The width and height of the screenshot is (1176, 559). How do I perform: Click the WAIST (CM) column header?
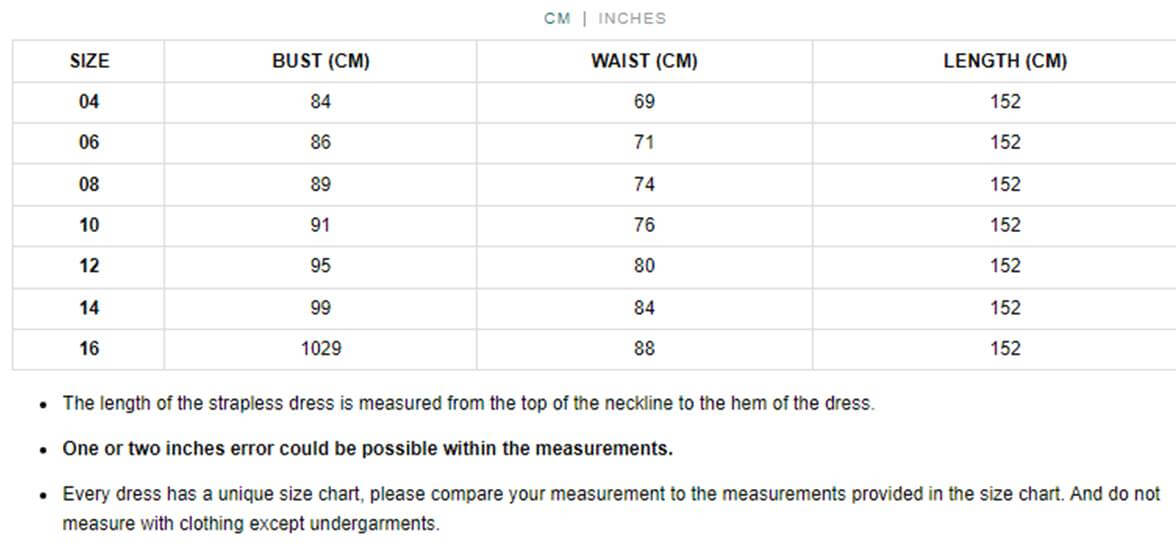644,61
